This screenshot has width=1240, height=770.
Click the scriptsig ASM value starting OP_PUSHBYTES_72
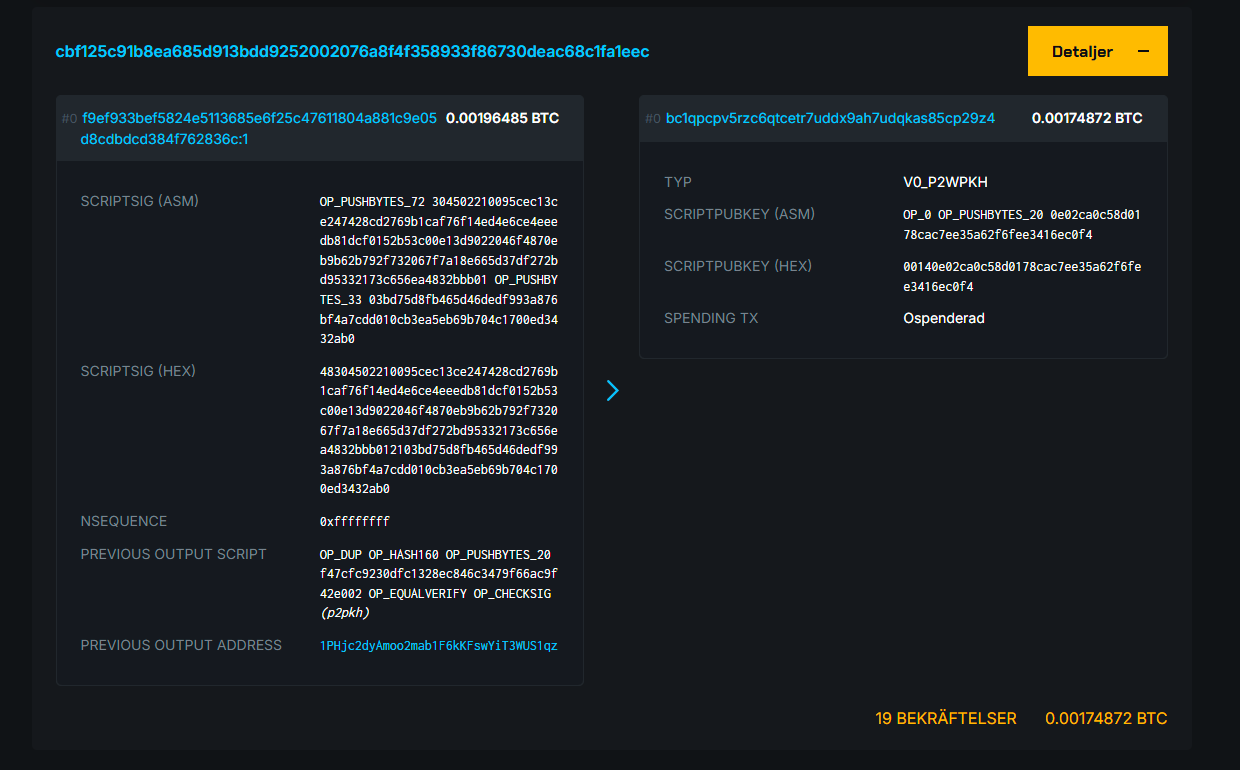(x=439, y=270)
